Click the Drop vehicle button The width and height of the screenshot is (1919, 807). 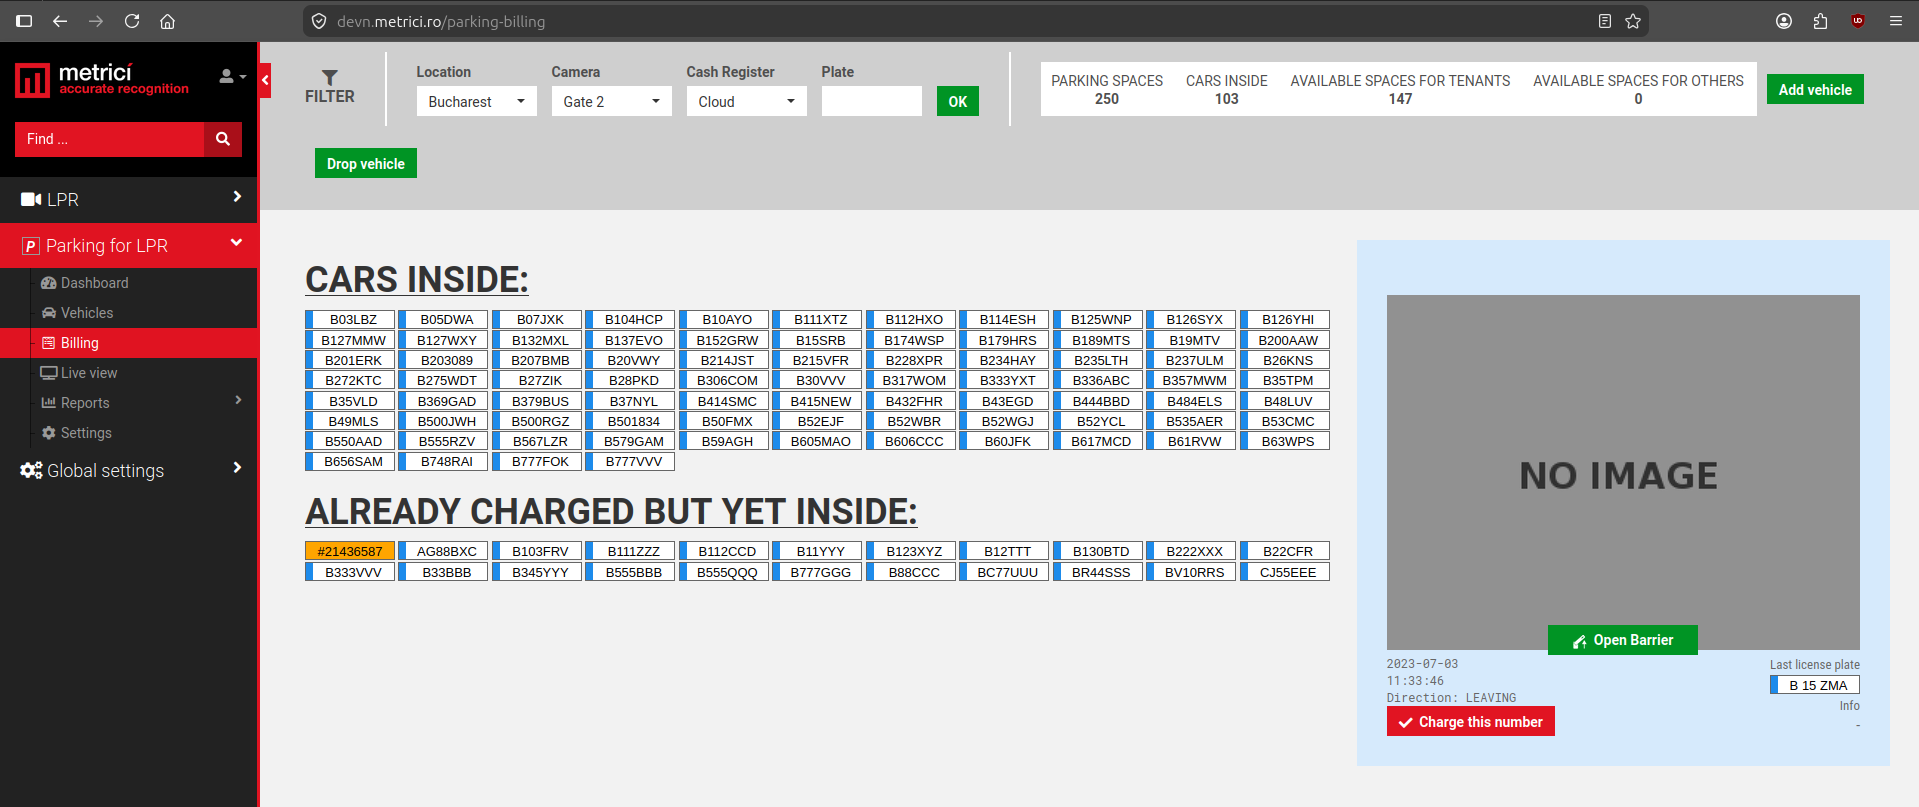point(366,163)
